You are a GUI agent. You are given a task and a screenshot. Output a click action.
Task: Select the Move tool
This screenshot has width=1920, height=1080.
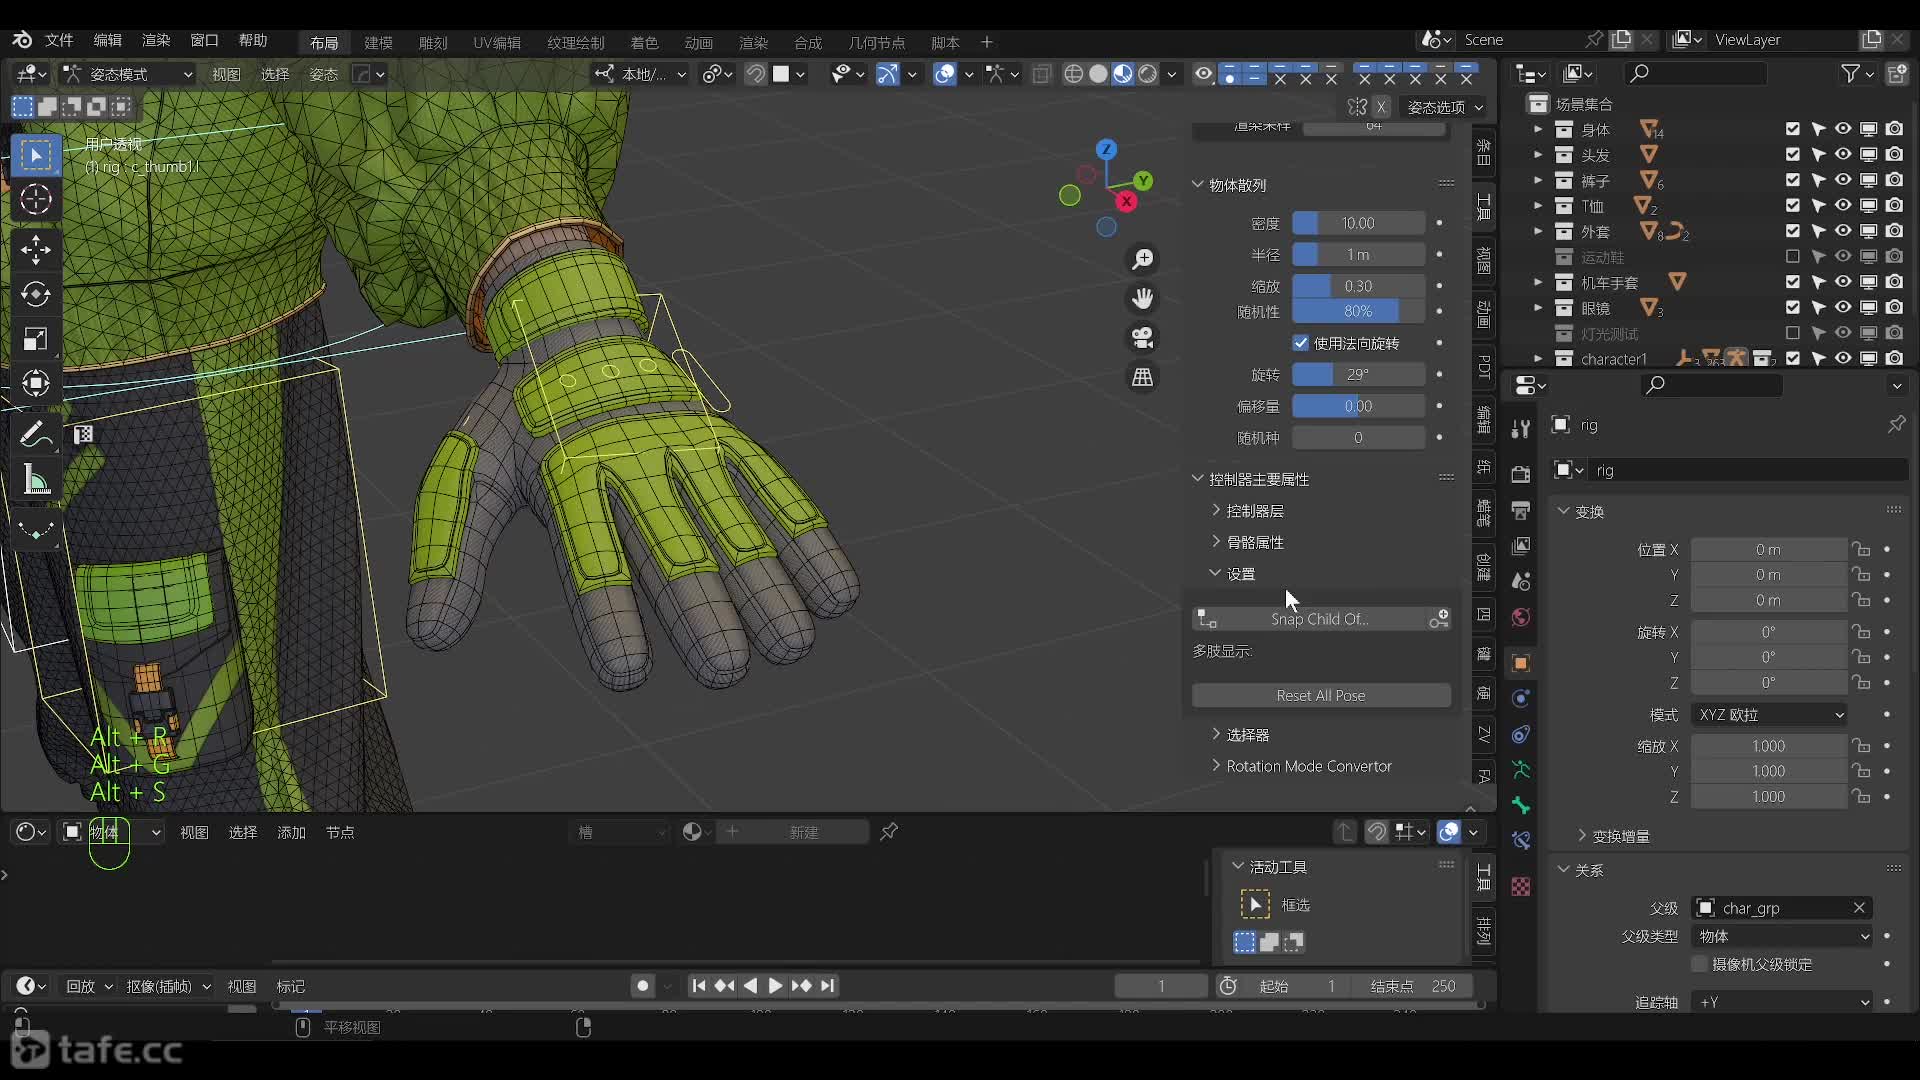tap(36, 250)
